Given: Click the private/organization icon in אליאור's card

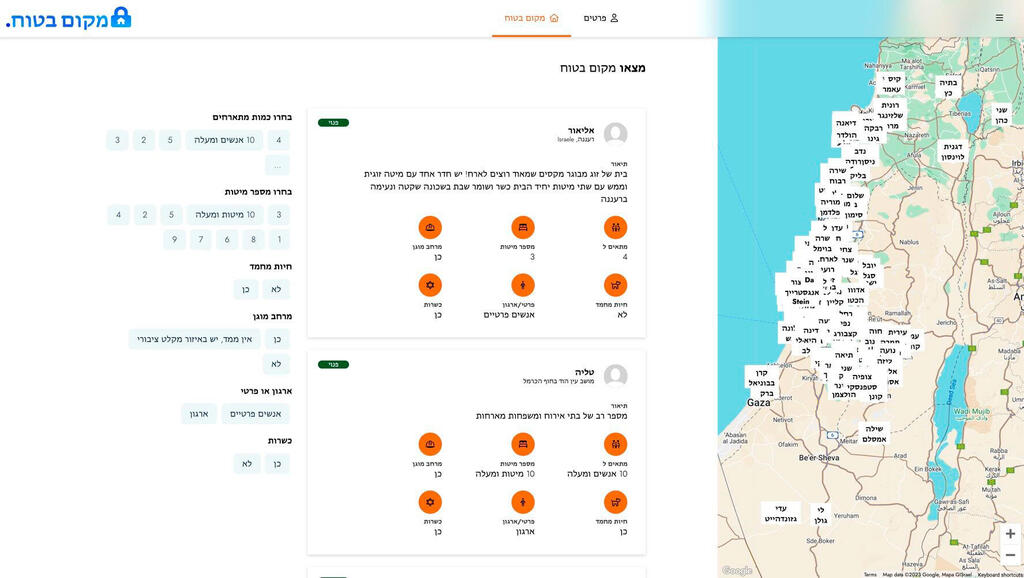Looking at the screenshot, I should [x=523, y=285].
